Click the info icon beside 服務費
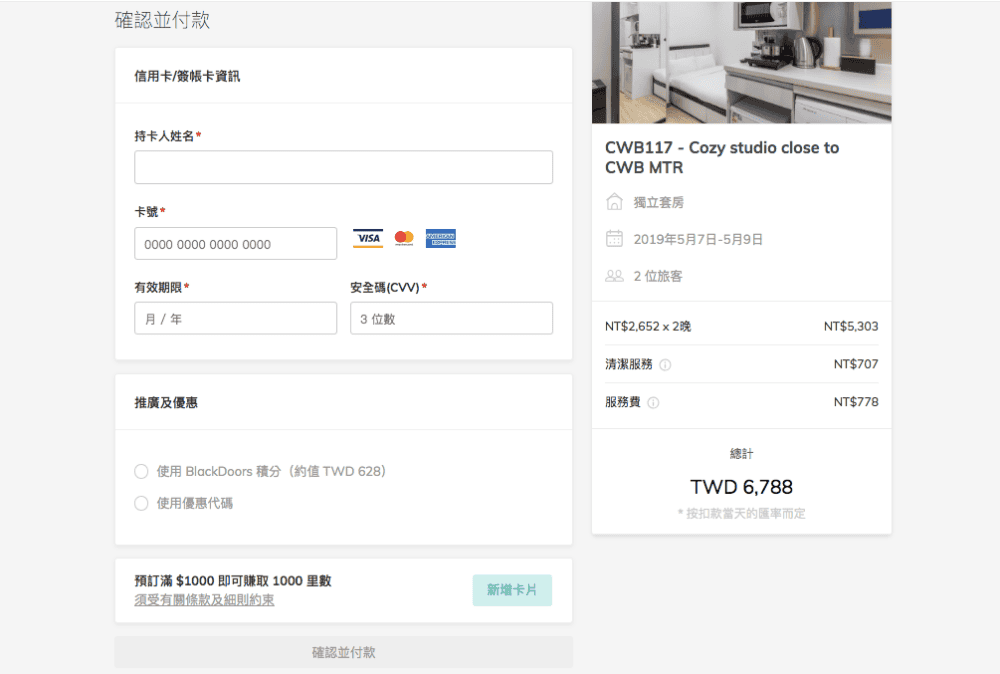Image resolution: width=1000 pixels, height=674 pixels. click(x=653, y=402)
